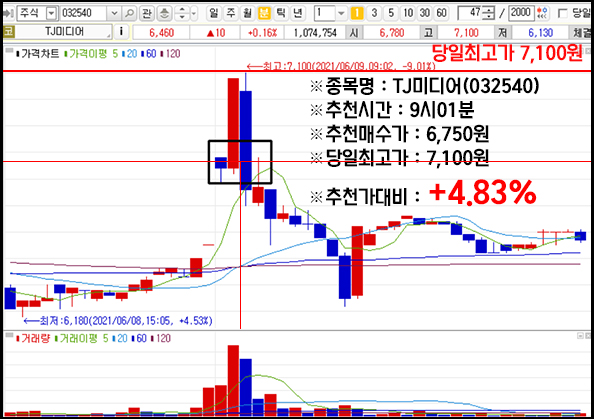Click the magnifier stock search icon
Viewport: 594px width, 419px height.
coord(129,14)
